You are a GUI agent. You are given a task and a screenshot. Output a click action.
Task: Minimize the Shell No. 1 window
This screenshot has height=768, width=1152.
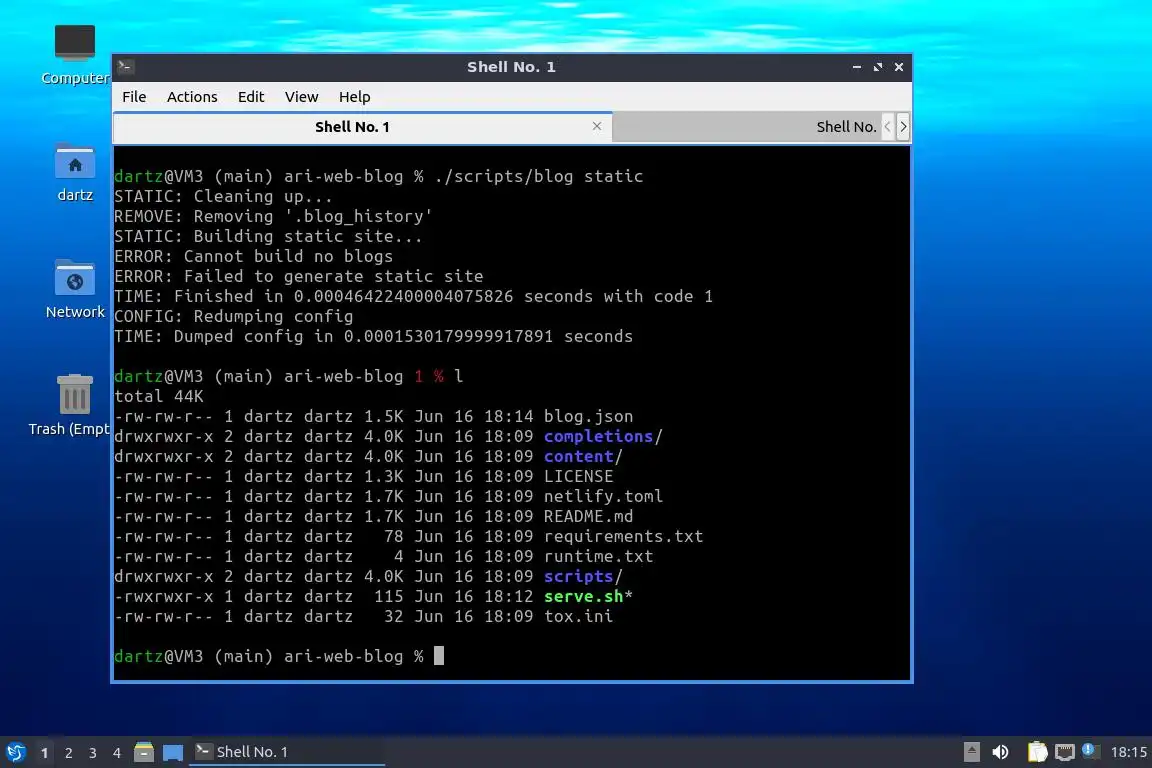coord(857,67)
